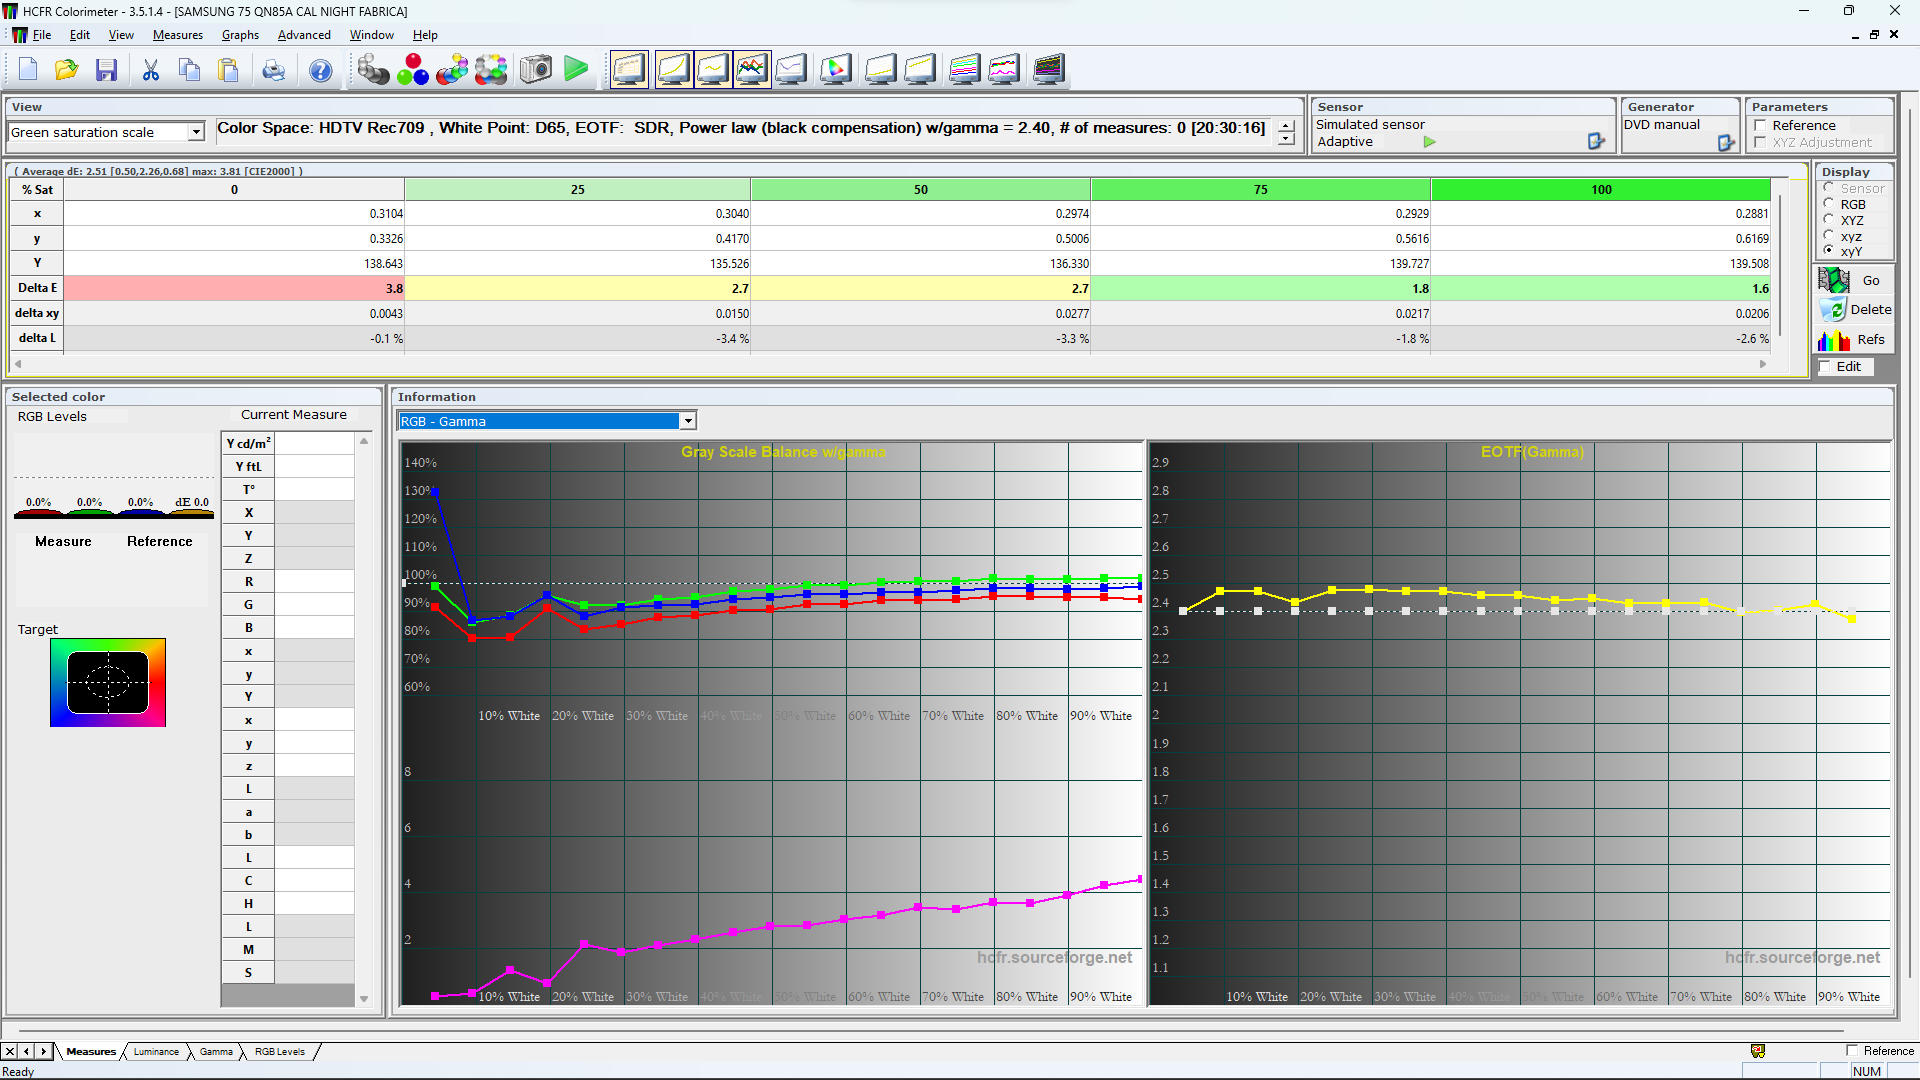Click the Sensor configure icon
This screenshot has width=1920, height=1080.
(x=1596, y=142)
